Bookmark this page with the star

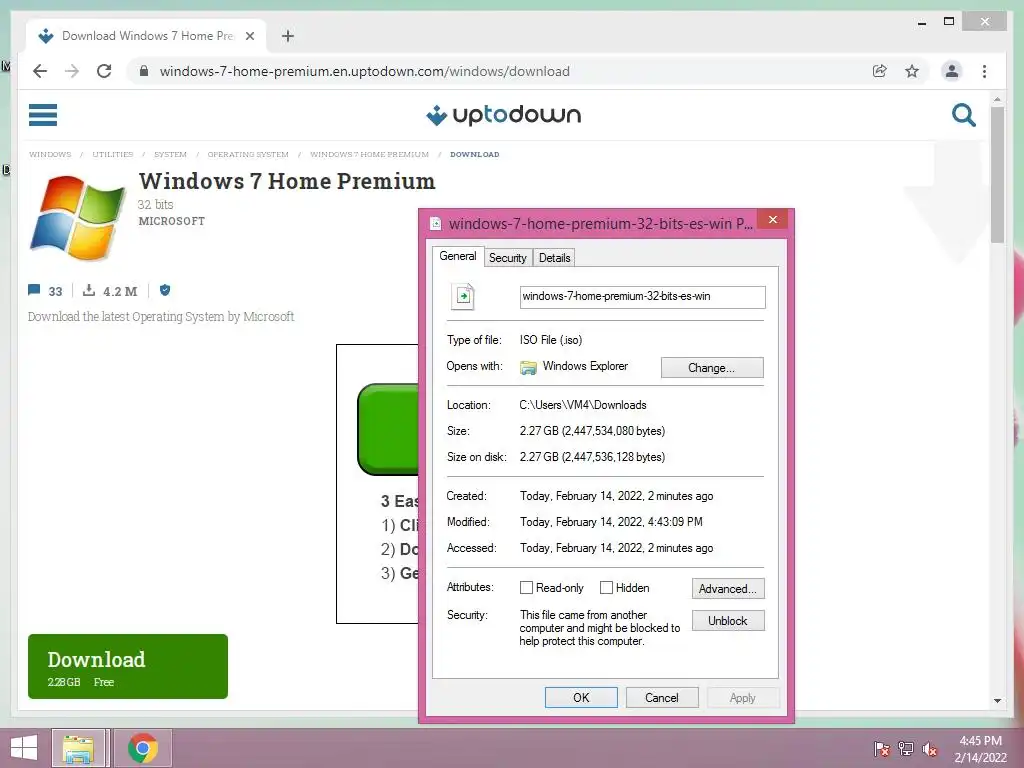point(912,71)
